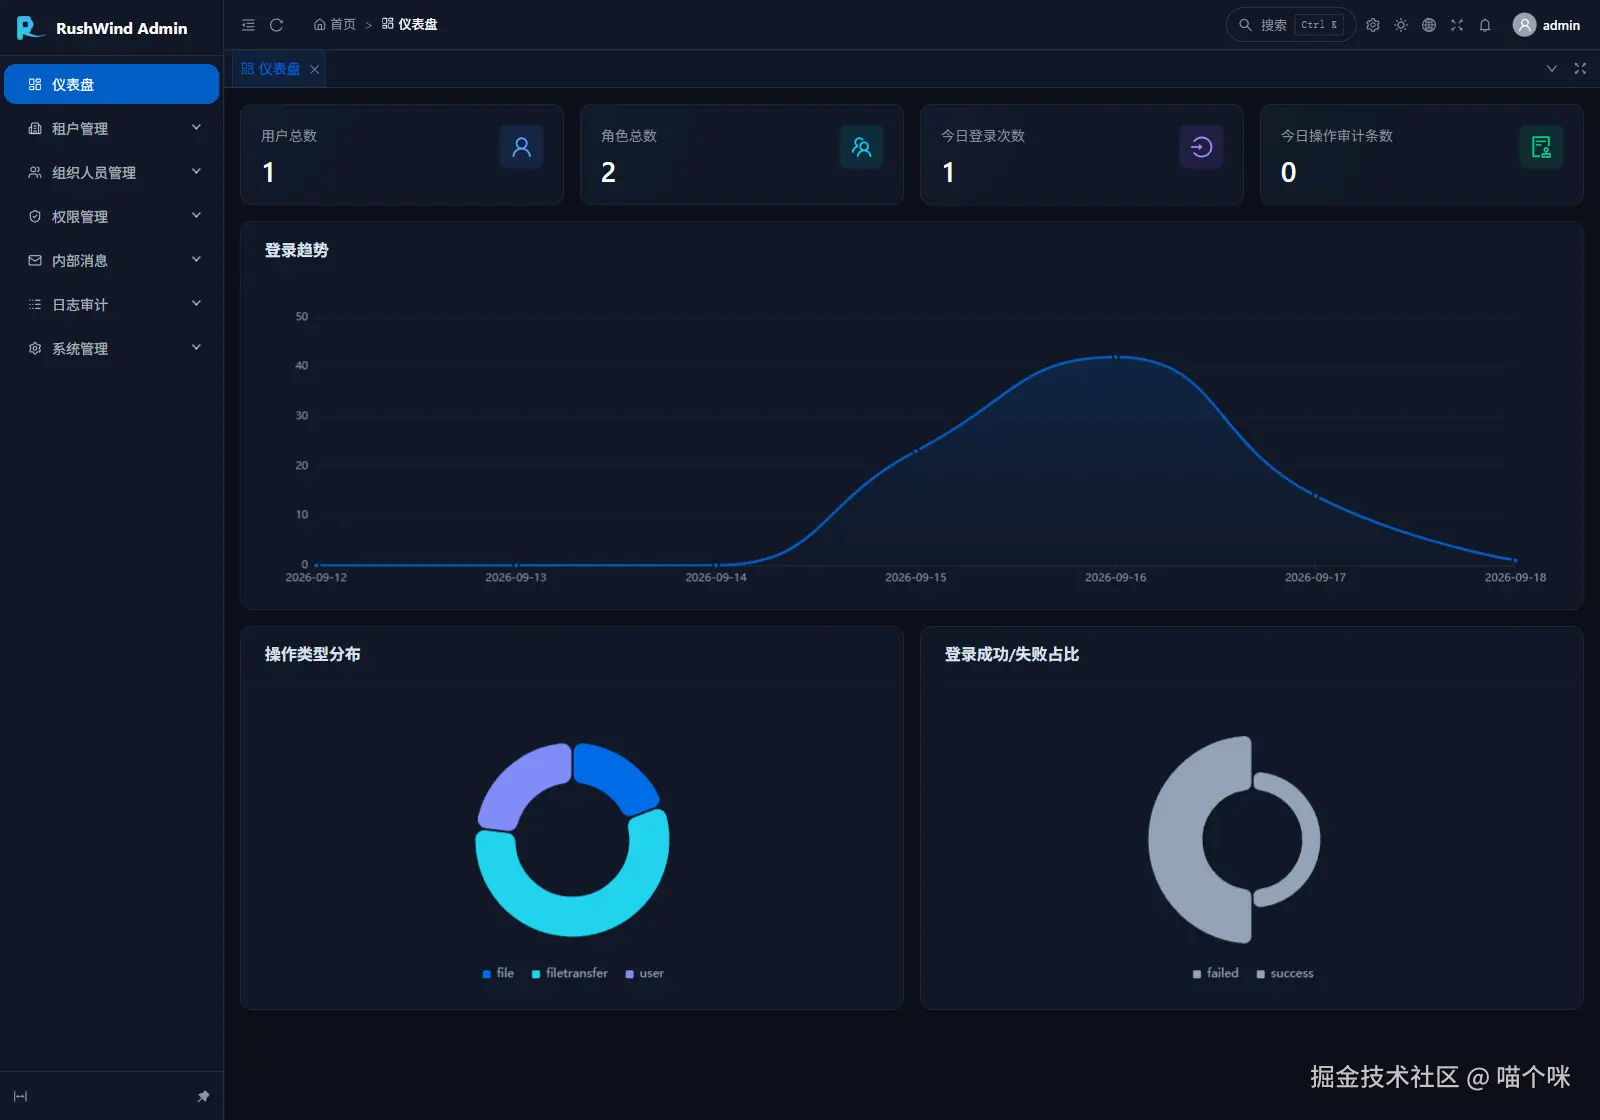Toggle the success legend item

[1285, 973]
